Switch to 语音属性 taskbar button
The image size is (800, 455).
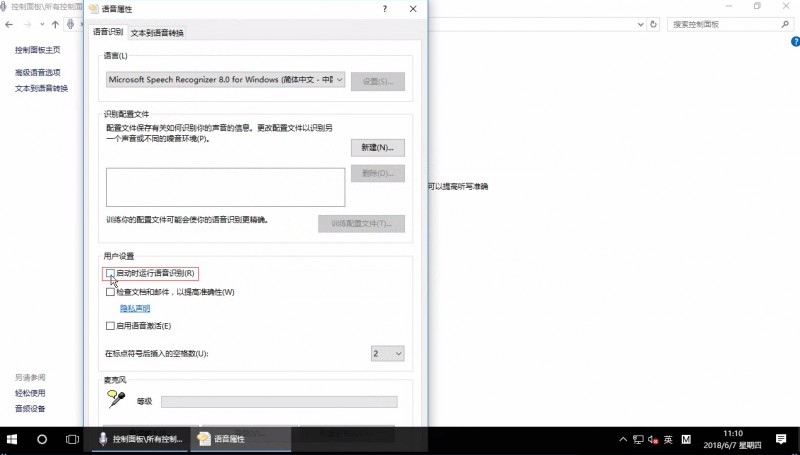[240, 439]
